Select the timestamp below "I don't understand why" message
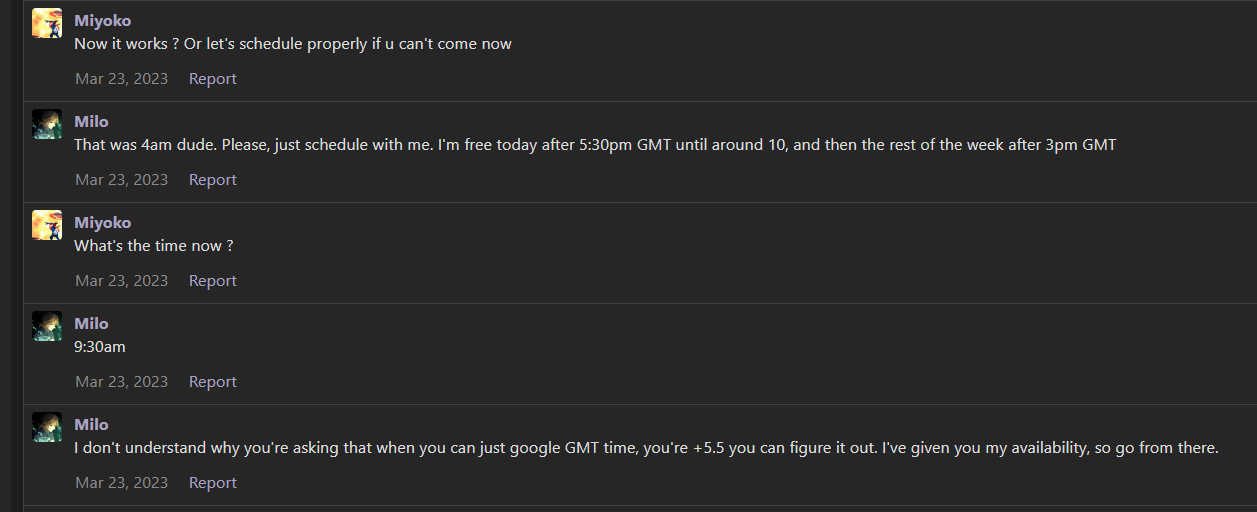Screen dimensions: 1257x512 point(122,483)
